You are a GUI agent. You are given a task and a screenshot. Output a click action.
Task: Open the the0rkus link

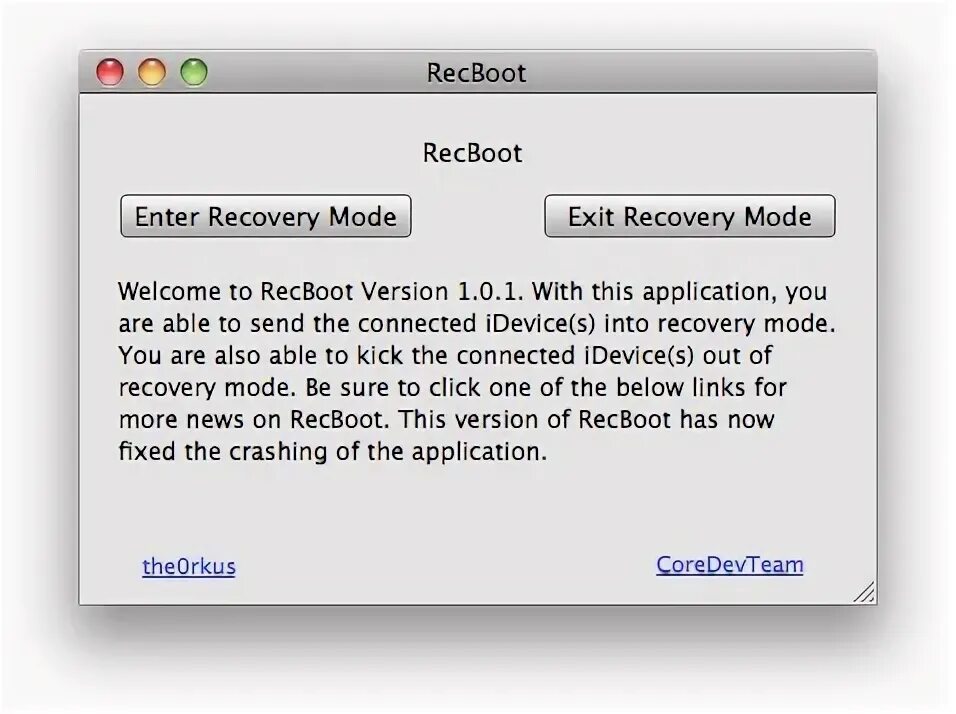[189, 567]
